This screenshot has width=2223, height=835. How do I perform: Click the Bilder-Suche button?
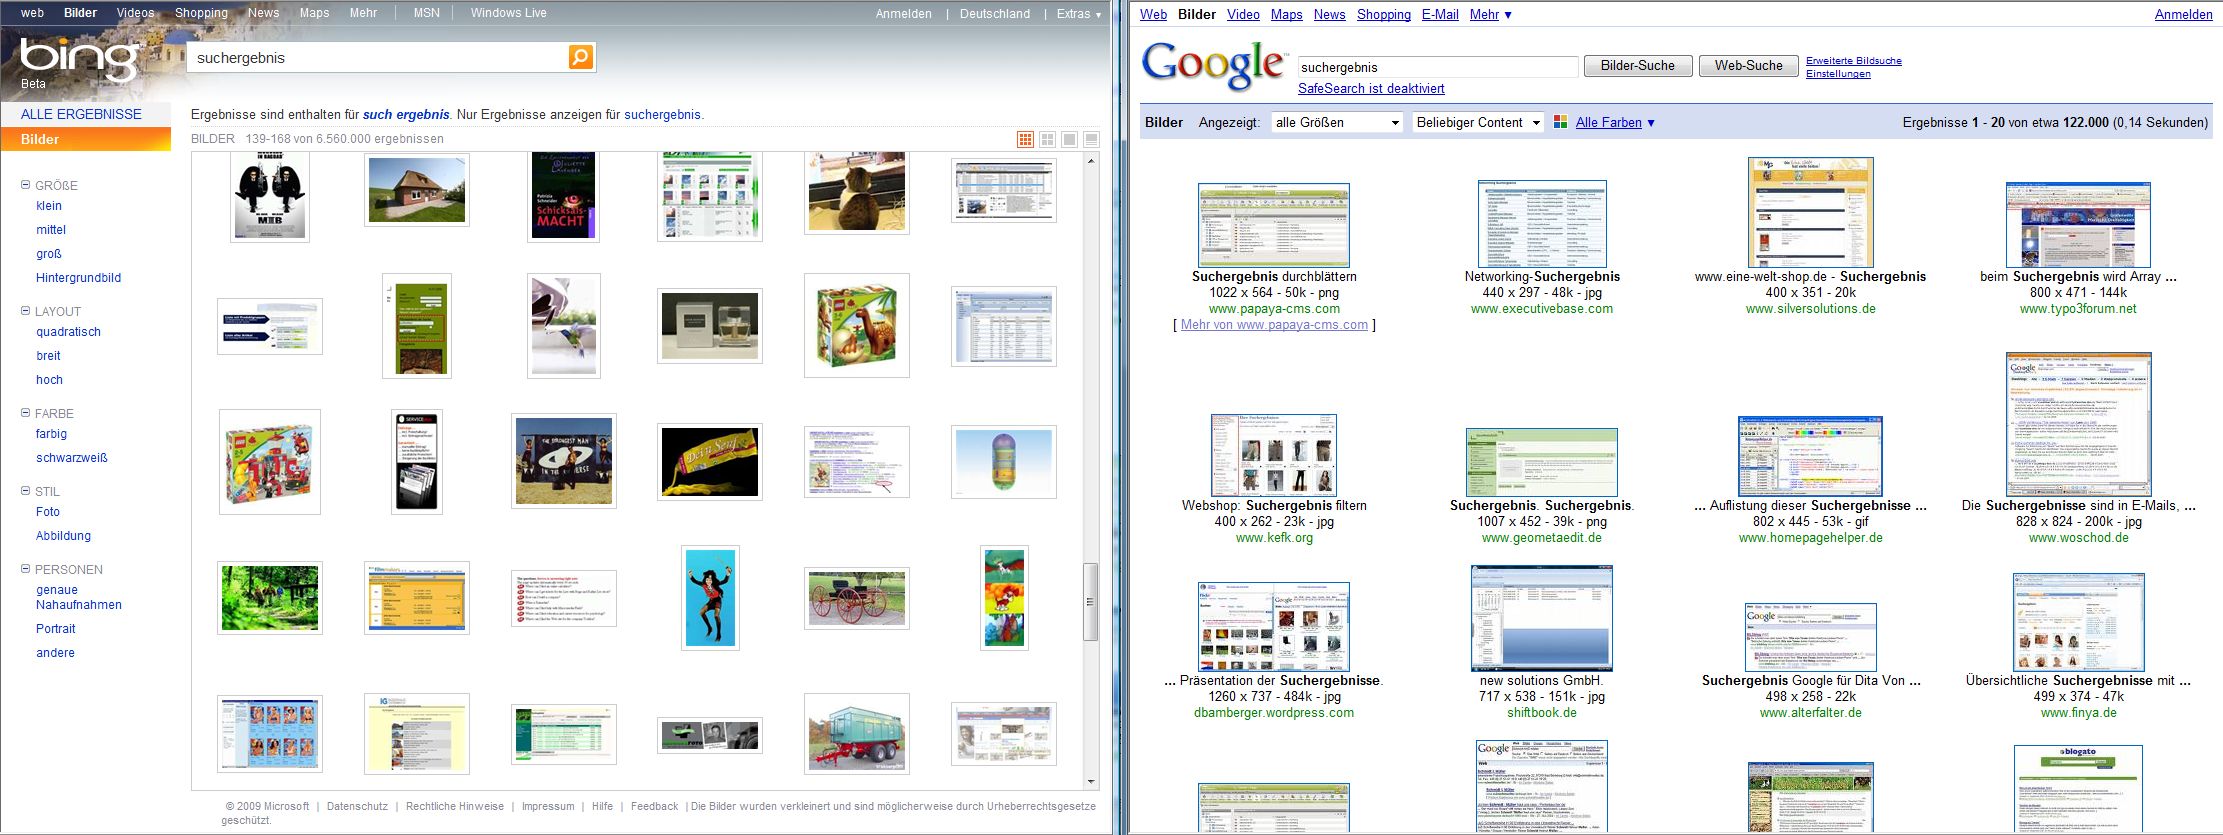(x=1637, y=66)
